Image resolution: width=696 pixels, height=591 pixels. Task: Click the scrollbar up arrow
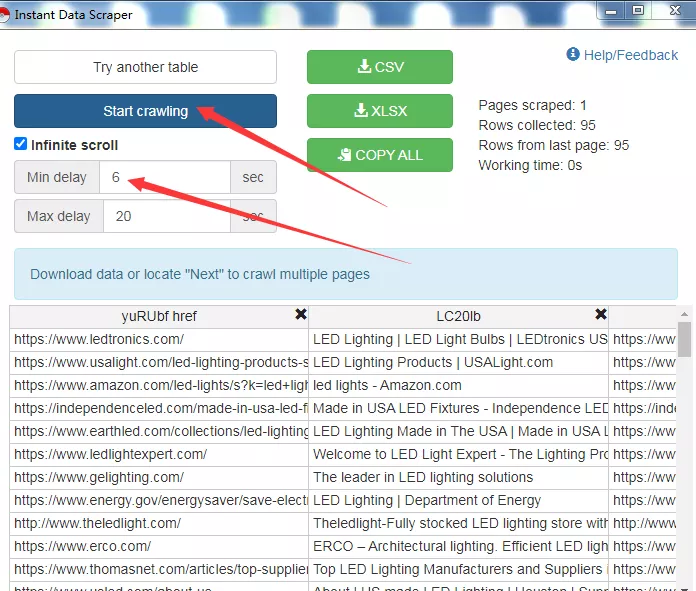point(684,314)
